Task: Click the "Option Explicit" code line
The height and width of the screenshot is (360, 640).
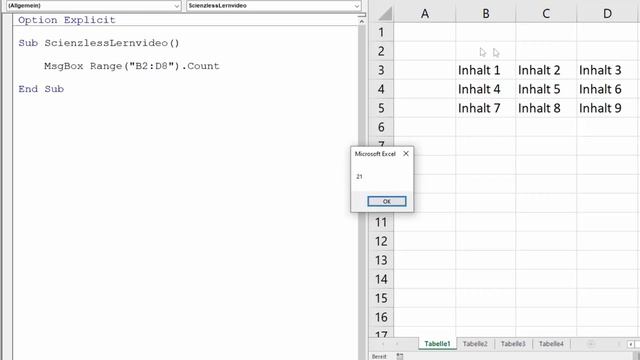Action: pos(67,20)
